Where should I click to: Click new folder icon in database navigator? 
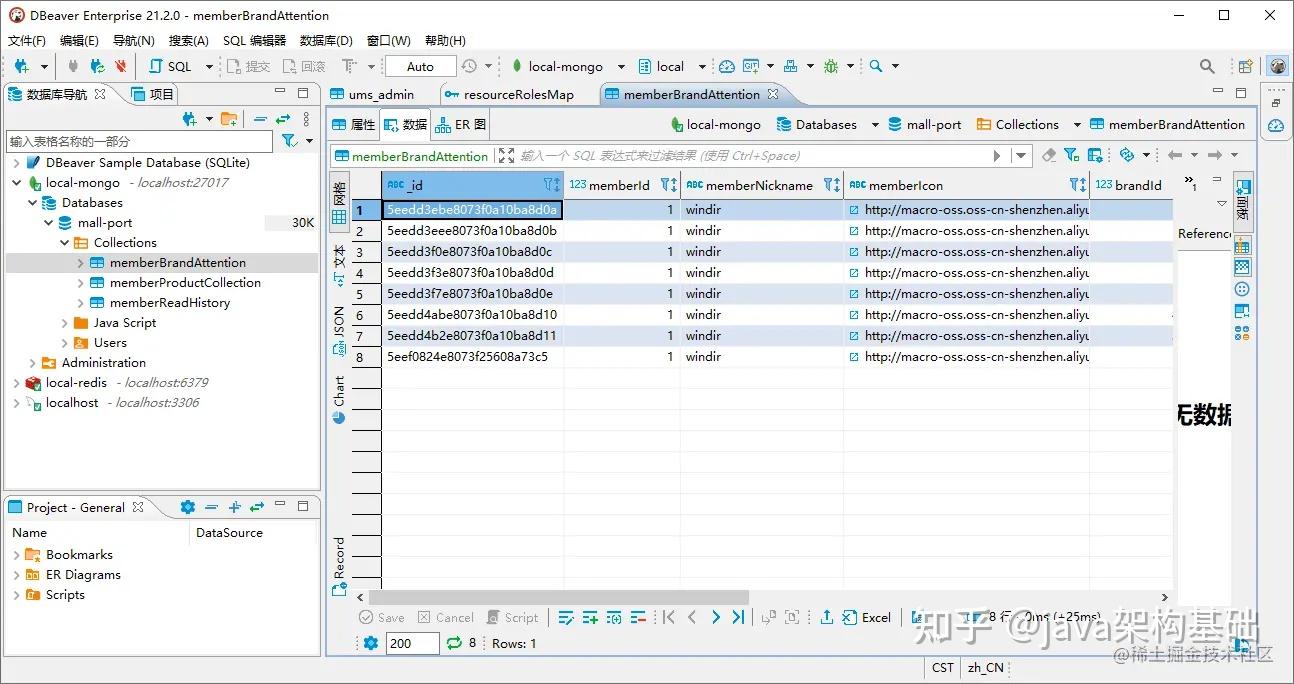pos(229,119)
